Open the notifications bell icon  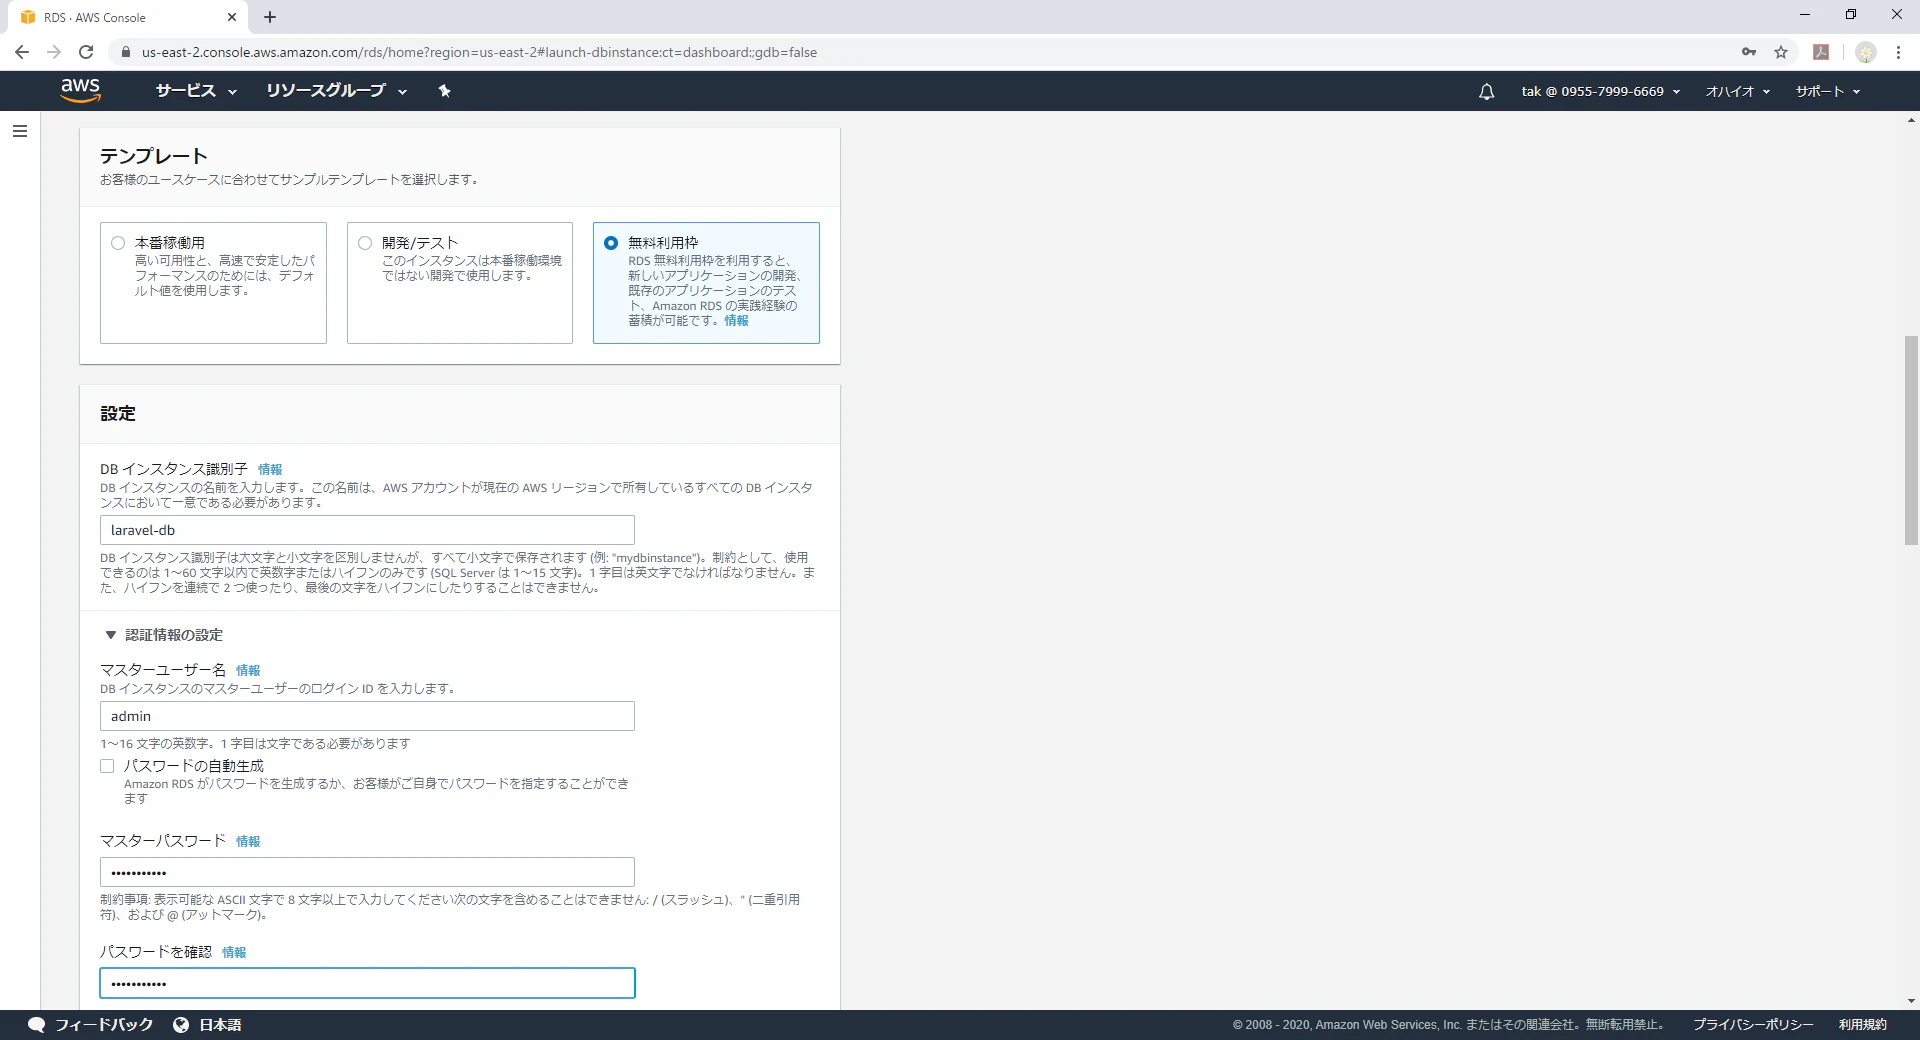tap(1486, 91)
